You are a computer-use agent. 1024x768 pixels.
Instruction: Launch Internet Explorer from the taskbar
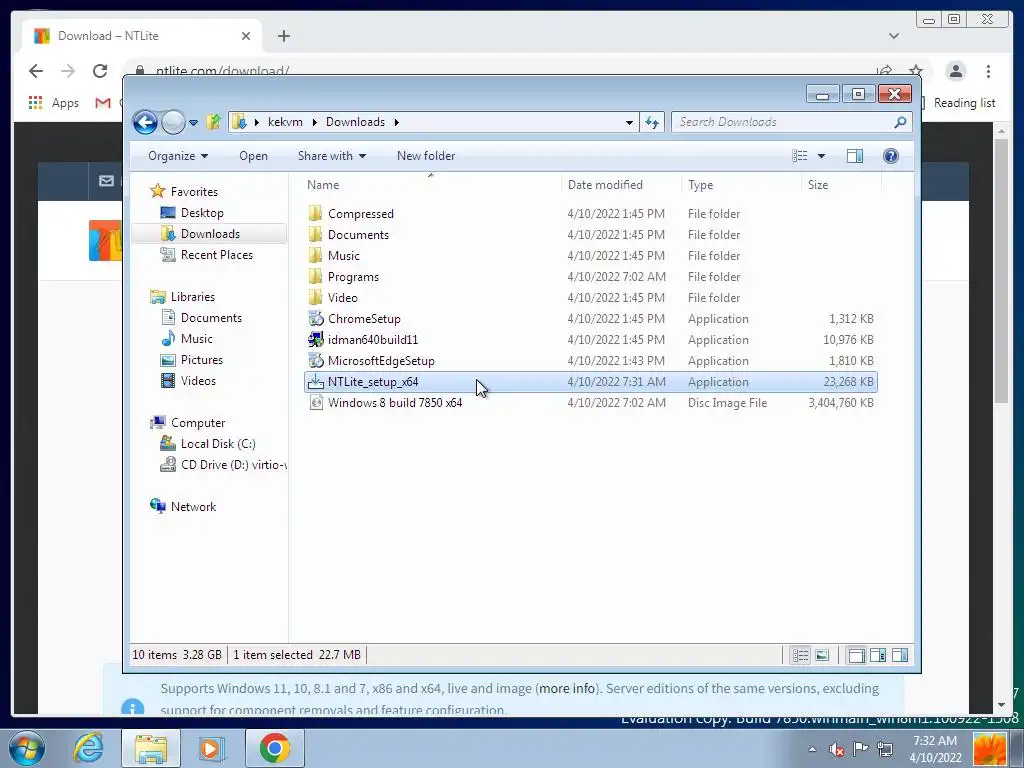[x=89, y=748]
